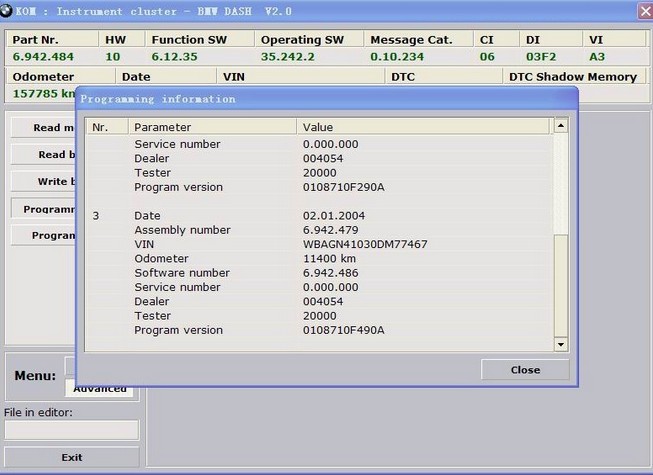Click the Close button in Programming information dialog

click(525, 370)
